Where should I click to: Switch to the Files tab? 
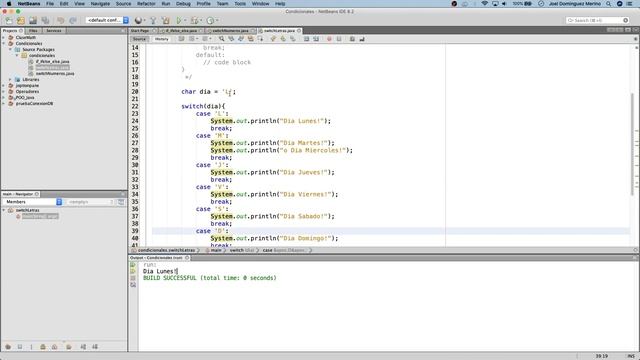pos(33,31)
